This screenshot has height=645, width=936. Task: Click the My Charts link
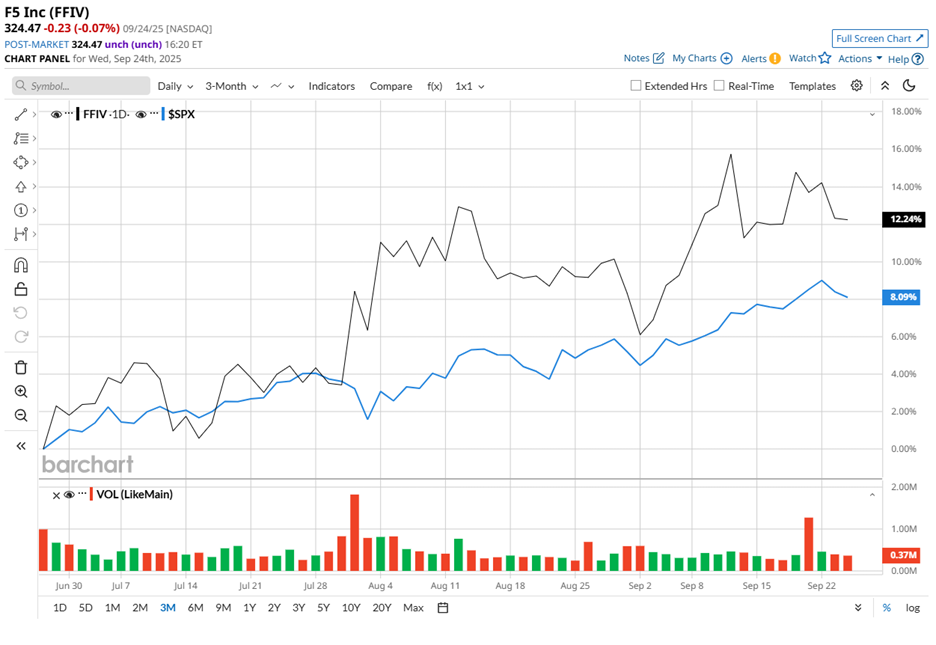click(694, 58)
